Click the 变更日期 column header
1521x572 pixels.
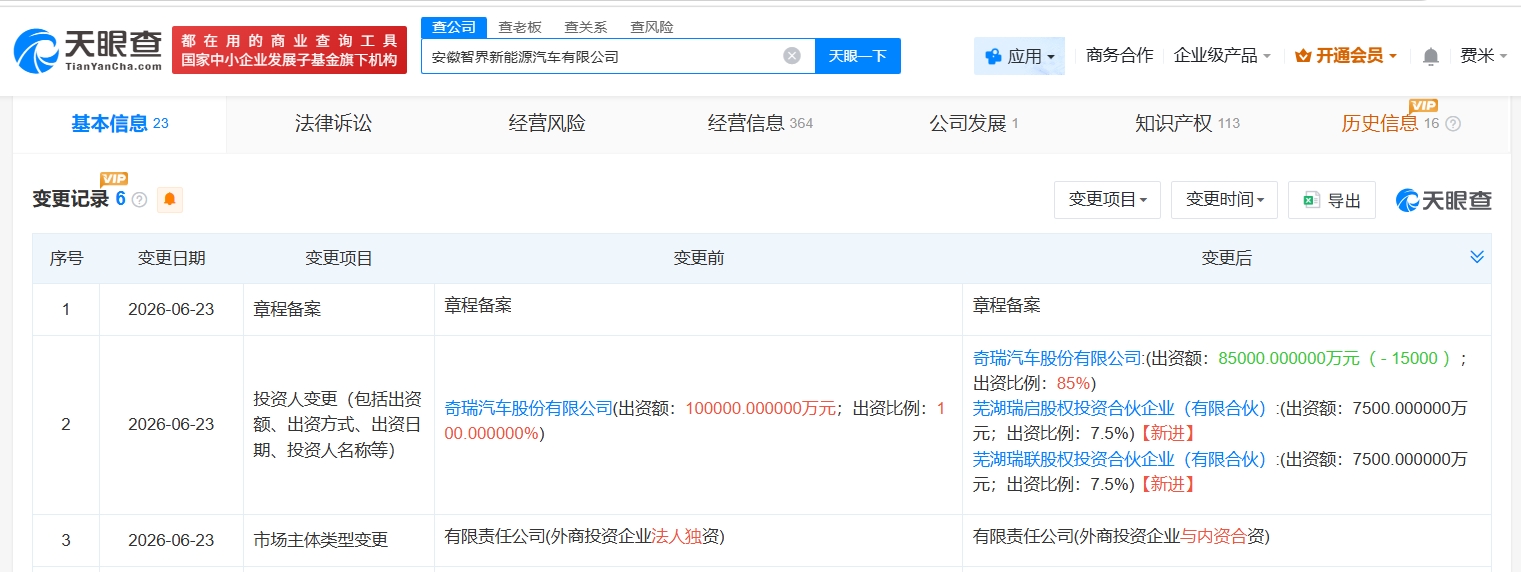171,258
